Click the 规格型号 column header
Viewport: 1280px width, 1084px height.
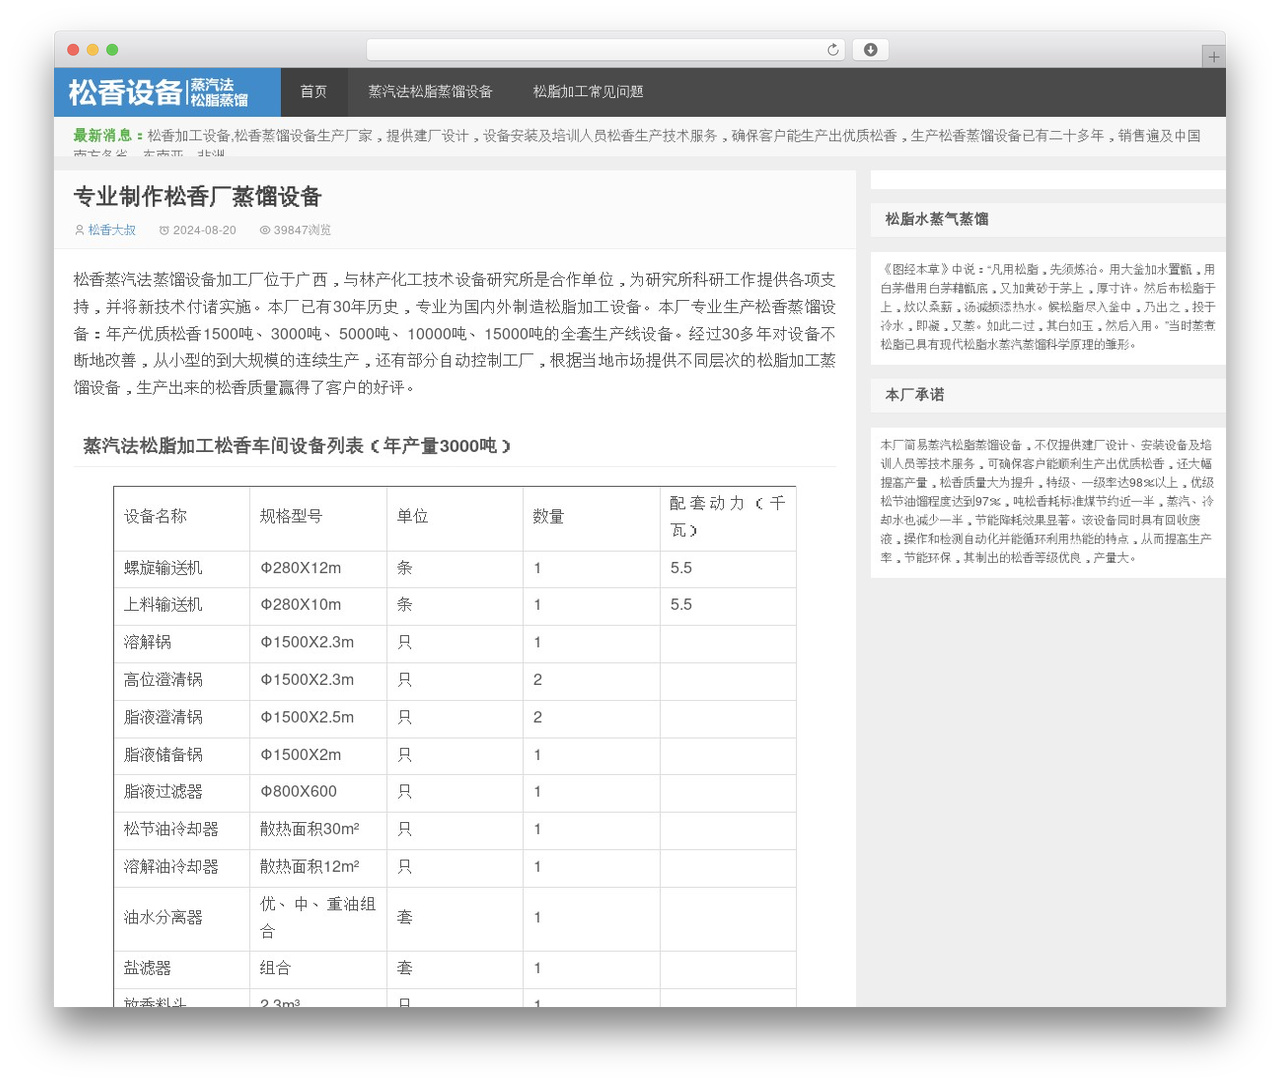318,517
